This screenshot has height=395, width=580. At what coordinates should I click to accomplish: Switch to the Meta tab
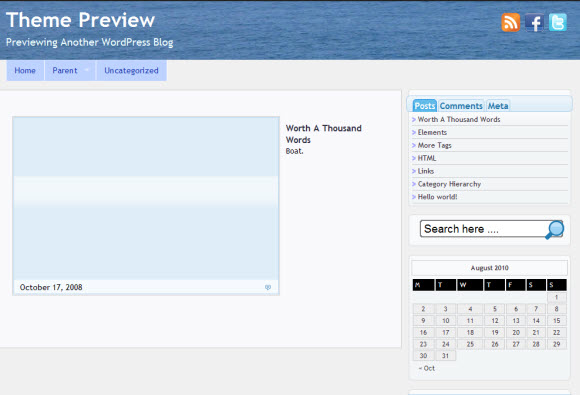[x=498, y=106]
